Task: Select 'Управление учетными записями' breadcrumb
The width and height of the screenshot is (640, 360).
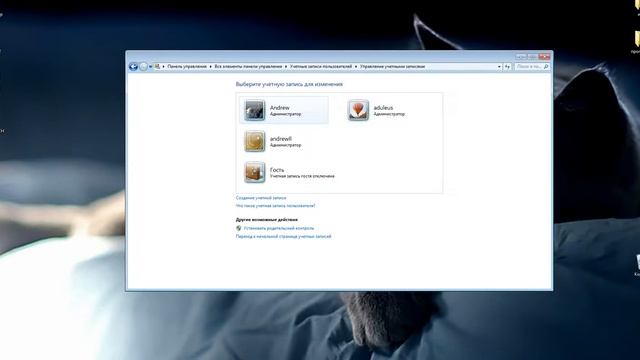Action: [392, 67]
